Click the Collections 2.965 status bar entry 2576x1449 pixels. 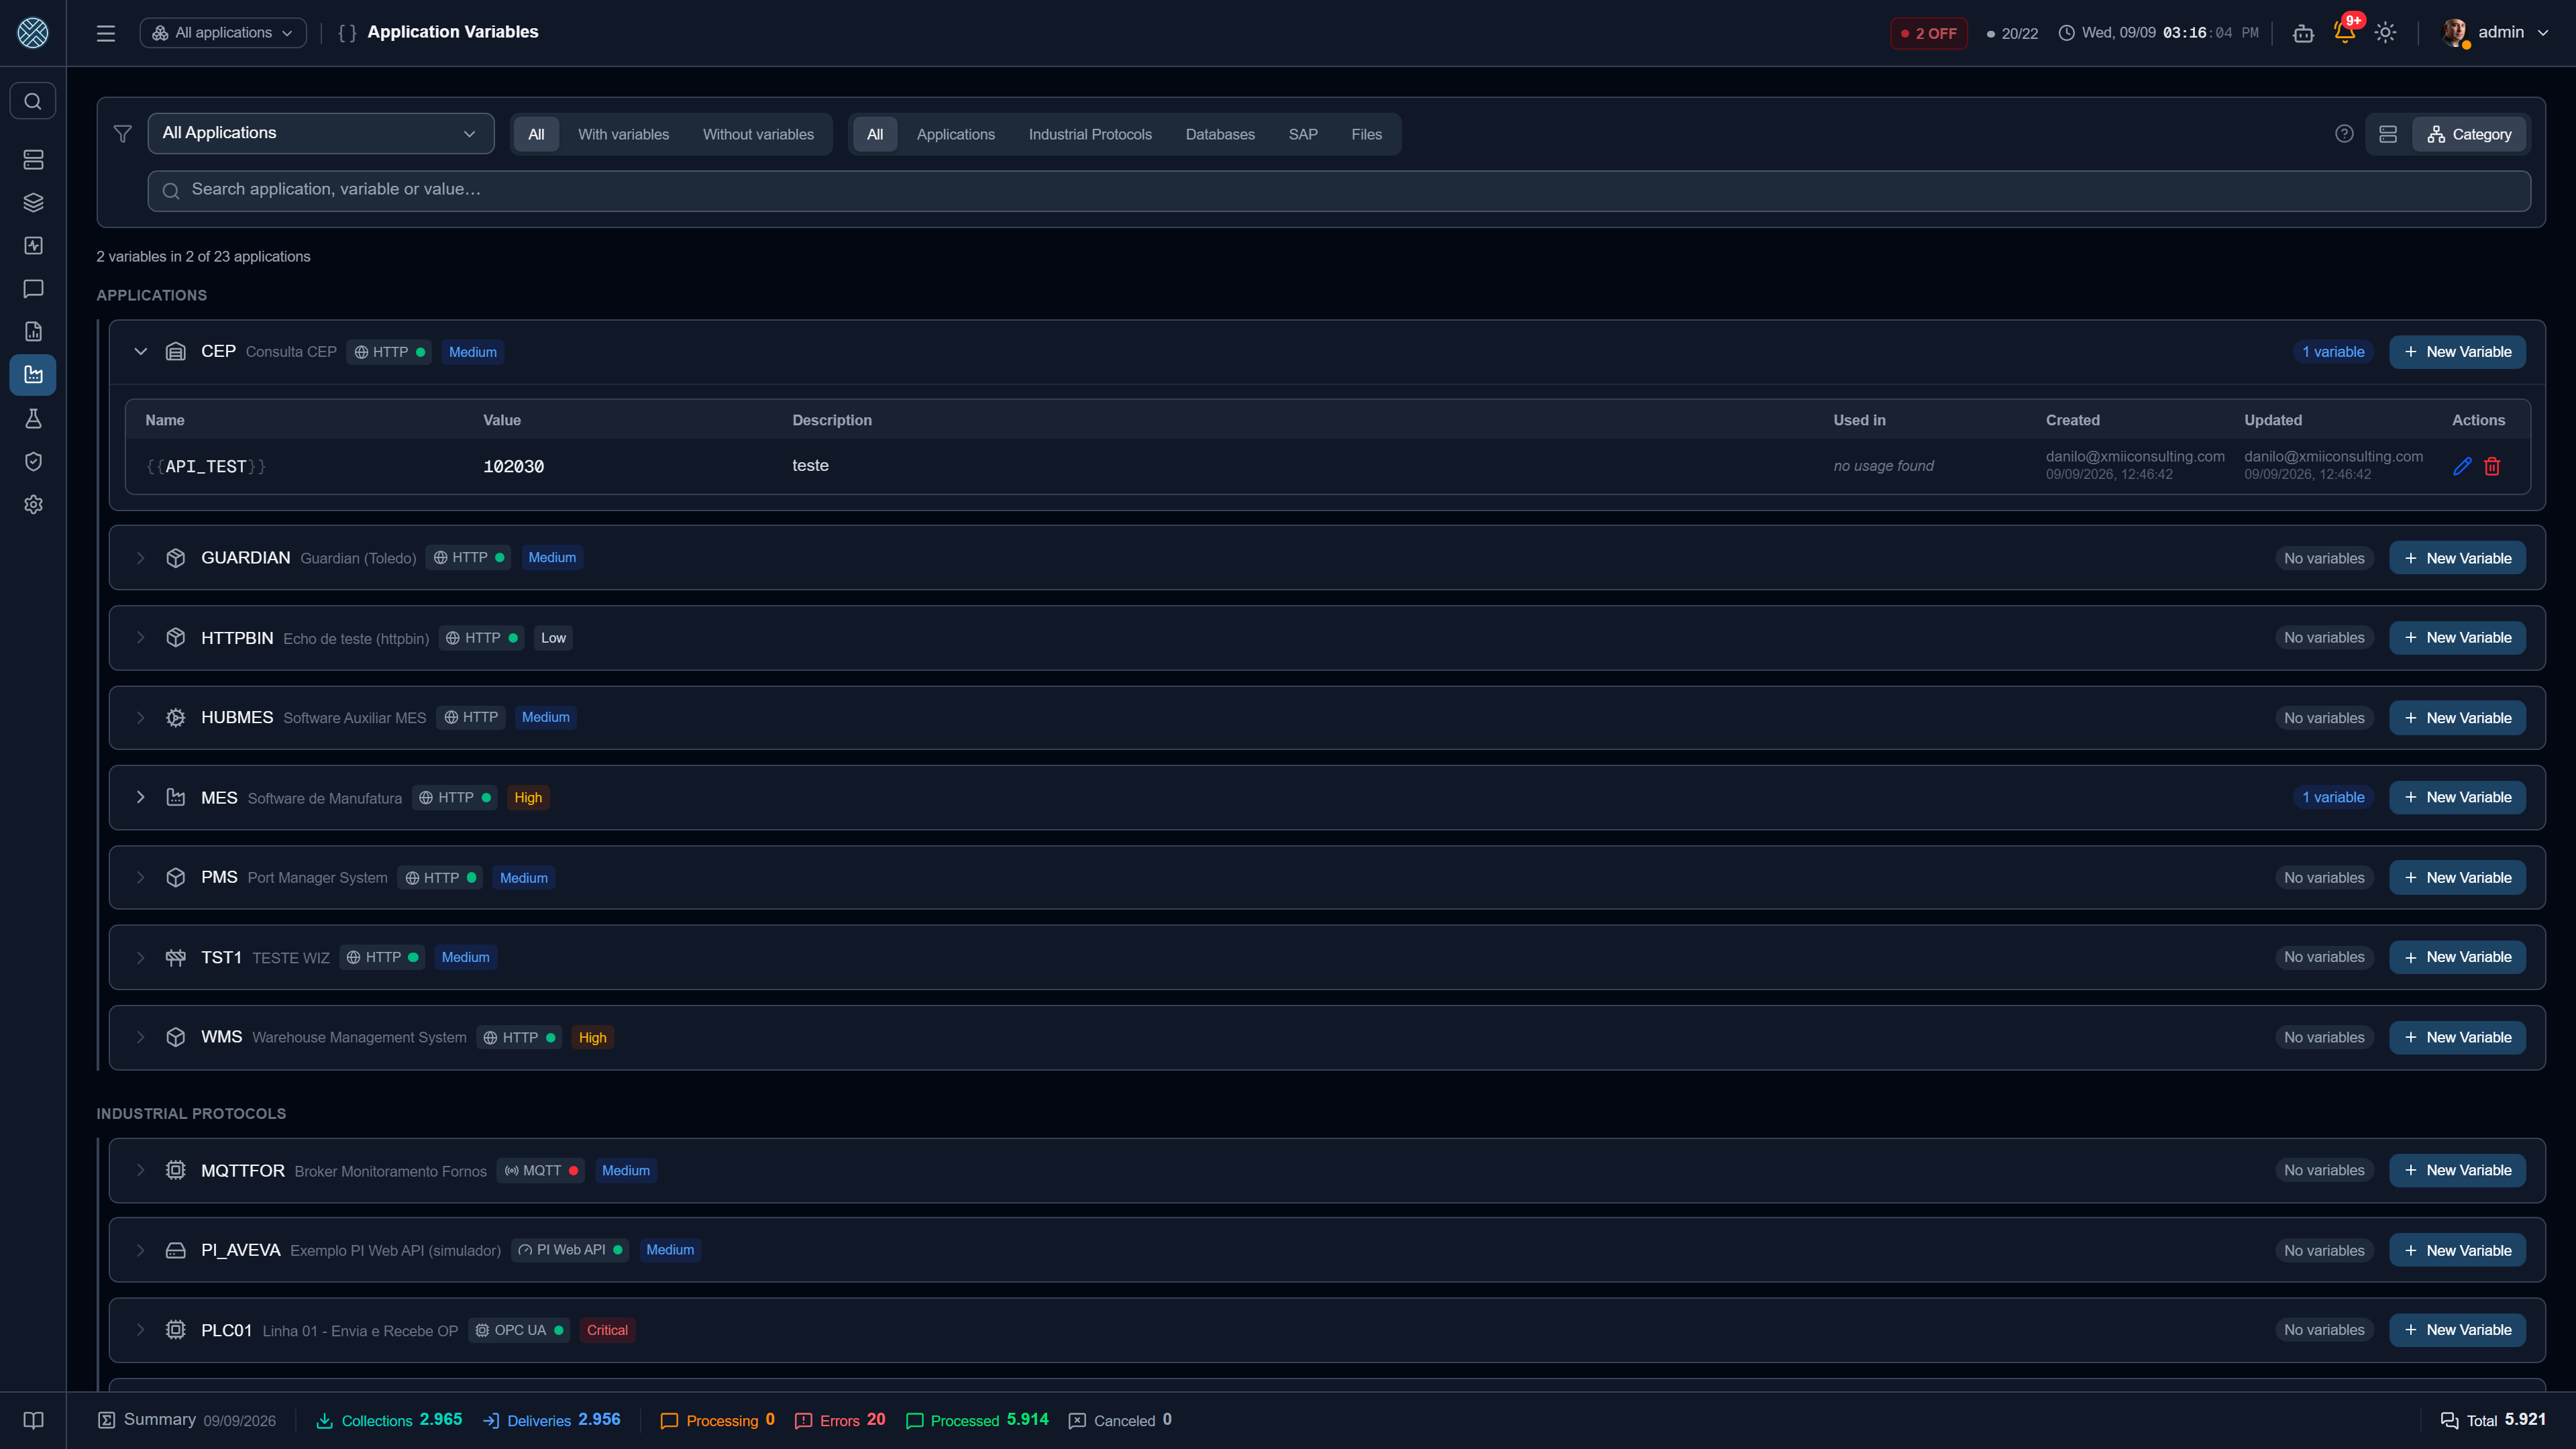[389, 1420]
